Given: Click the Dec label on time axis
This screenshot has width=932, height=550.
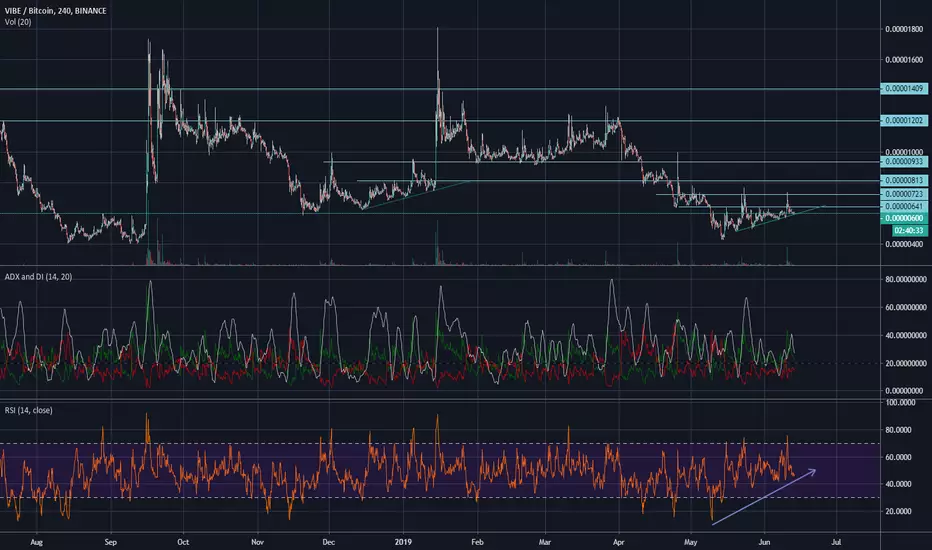Looking at the screenshot, I should click(x=329, y=542).
